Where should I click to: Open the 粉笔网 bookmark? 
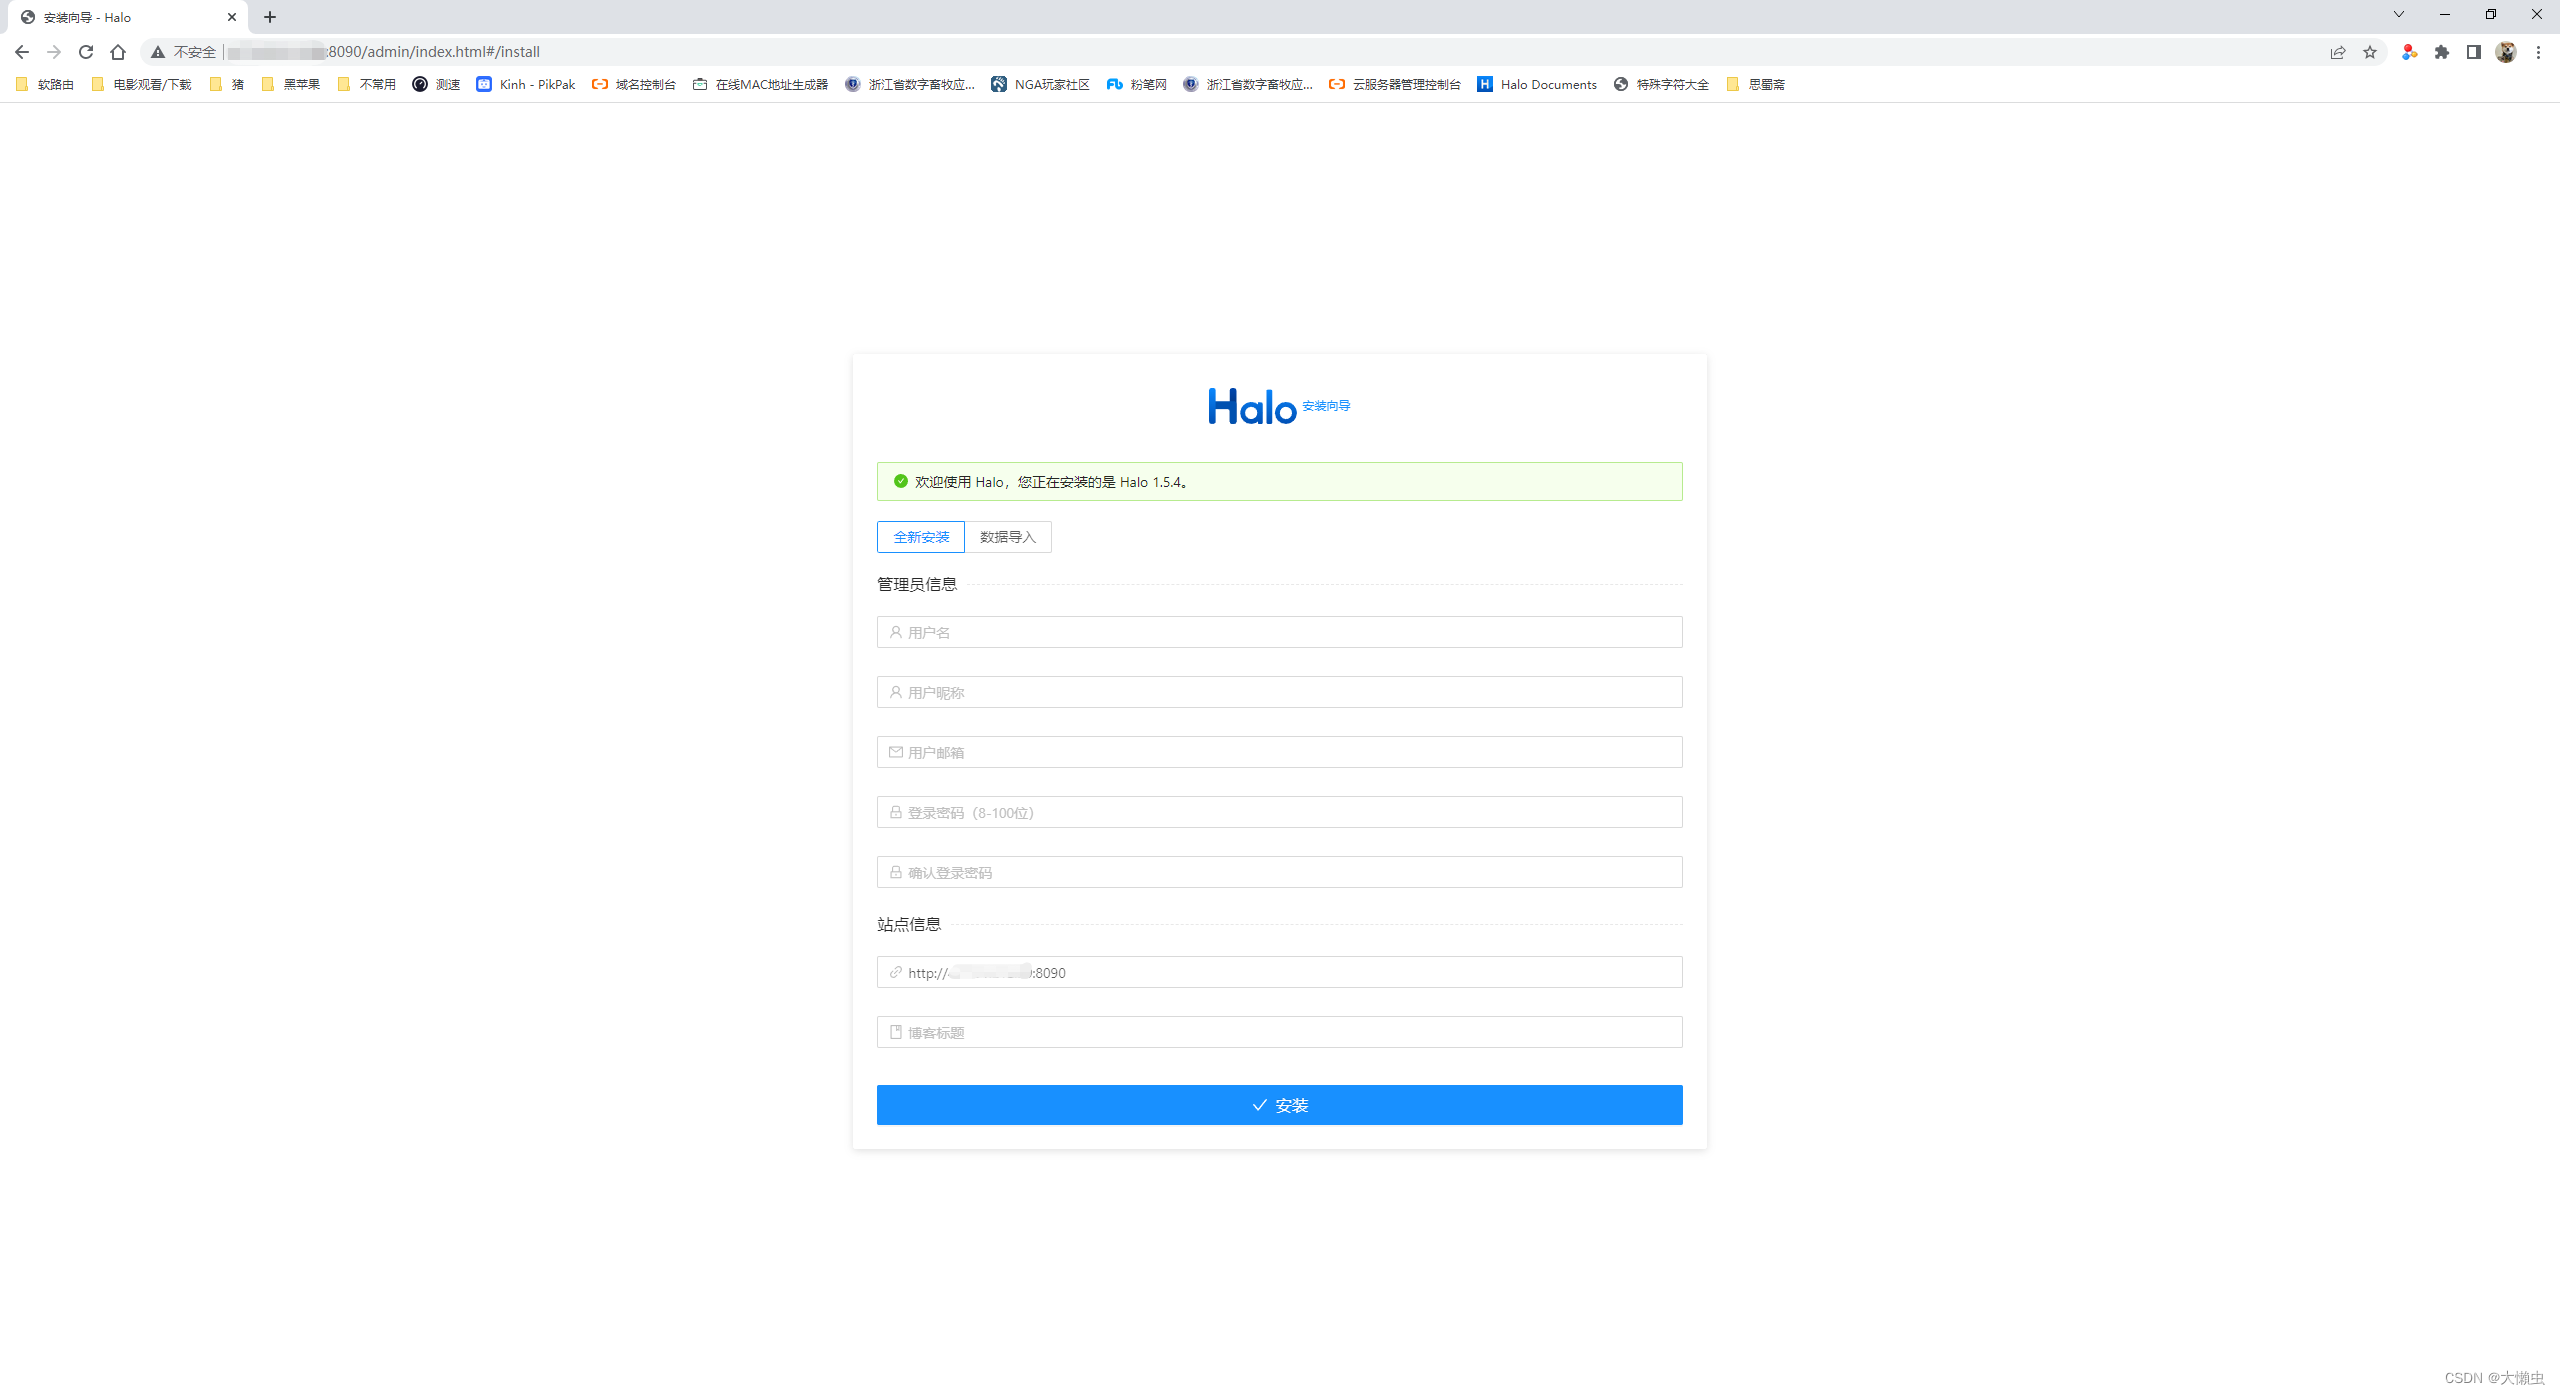(1136, 84)
